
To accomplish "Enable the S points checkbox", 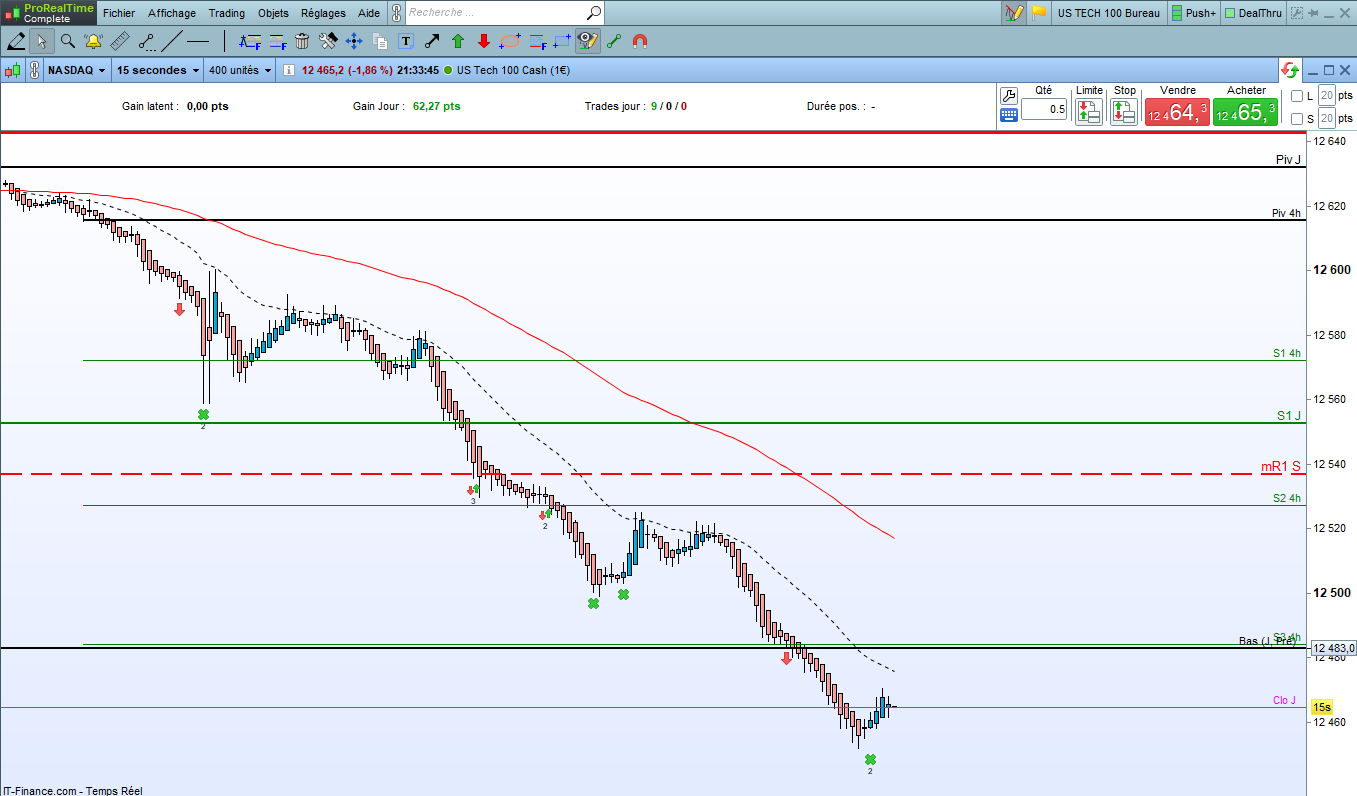I will pyautogui.click(x=1297, y=119).
